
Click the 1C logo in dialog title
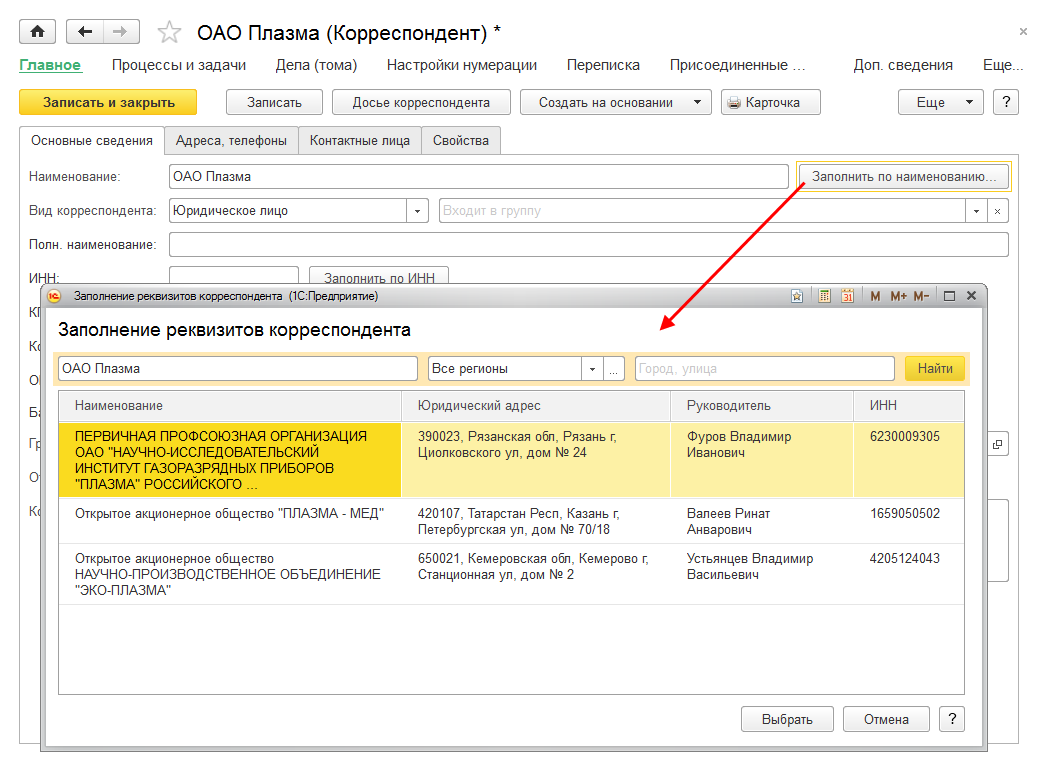[54, 296]
